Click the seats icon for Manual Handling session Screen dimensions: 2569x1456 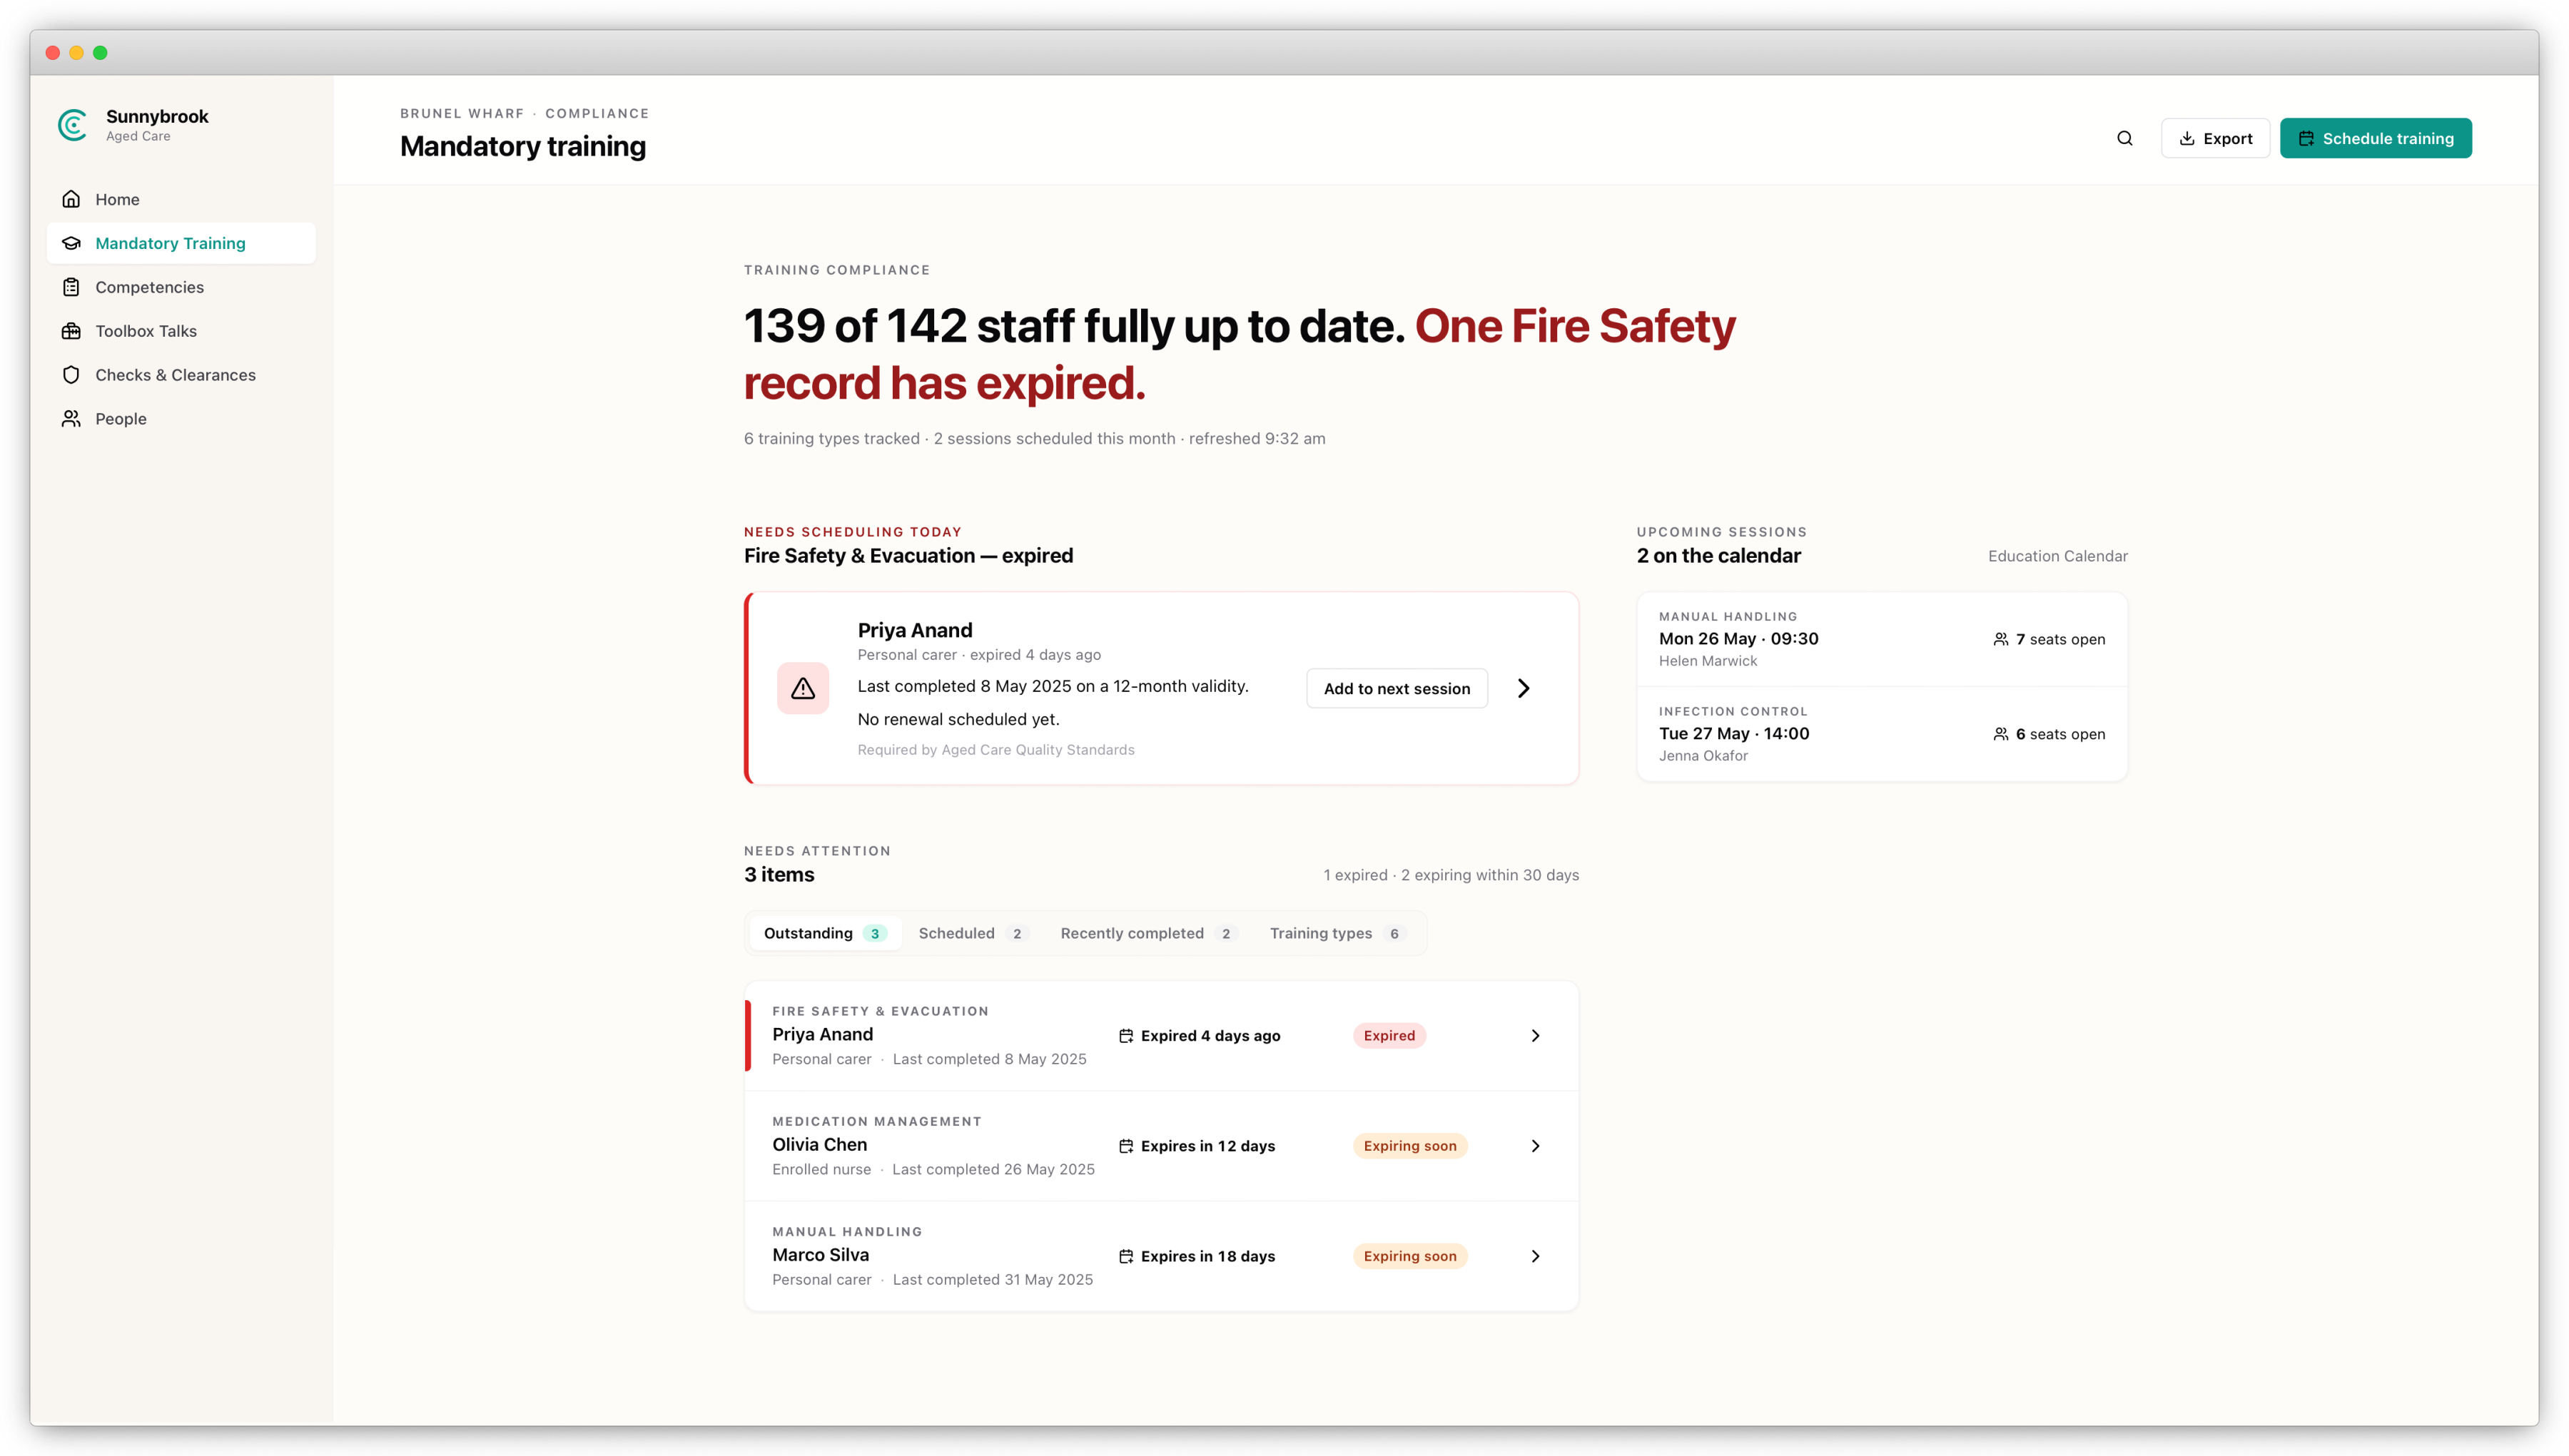coord(2000,639)
